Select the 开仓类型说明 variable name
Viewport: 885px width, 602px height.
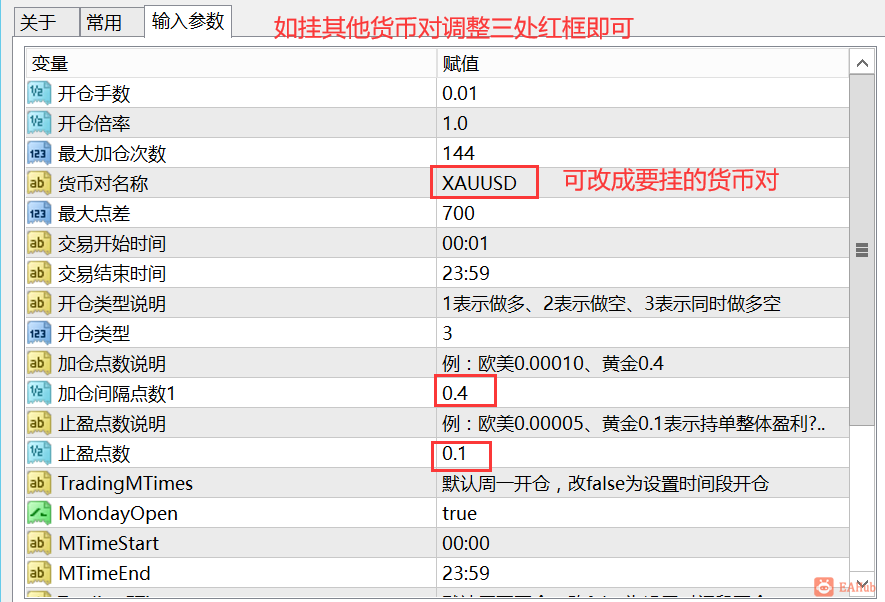pos(112,303)
